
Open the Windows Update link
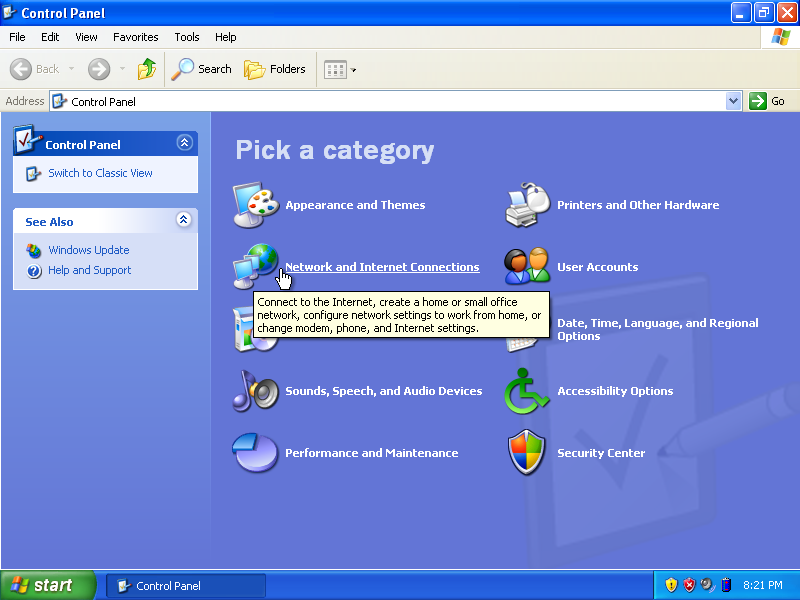(89, 250)
